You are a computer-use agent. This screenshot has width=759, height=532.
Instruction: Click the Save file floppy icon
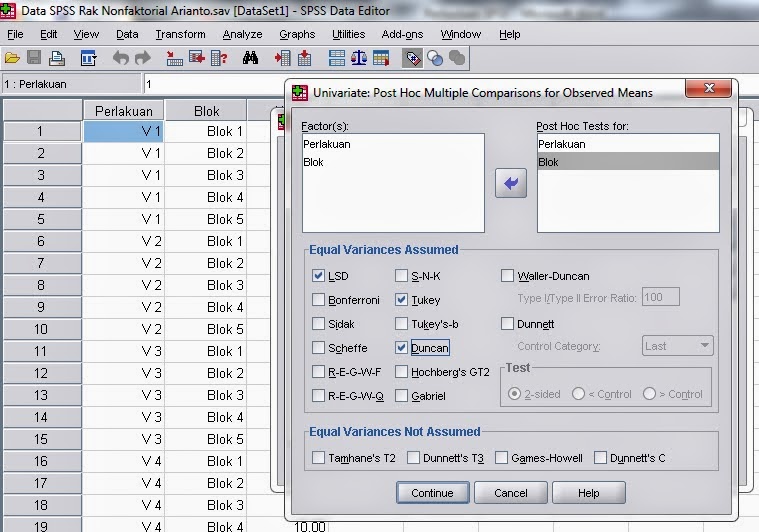pos(34,59)
